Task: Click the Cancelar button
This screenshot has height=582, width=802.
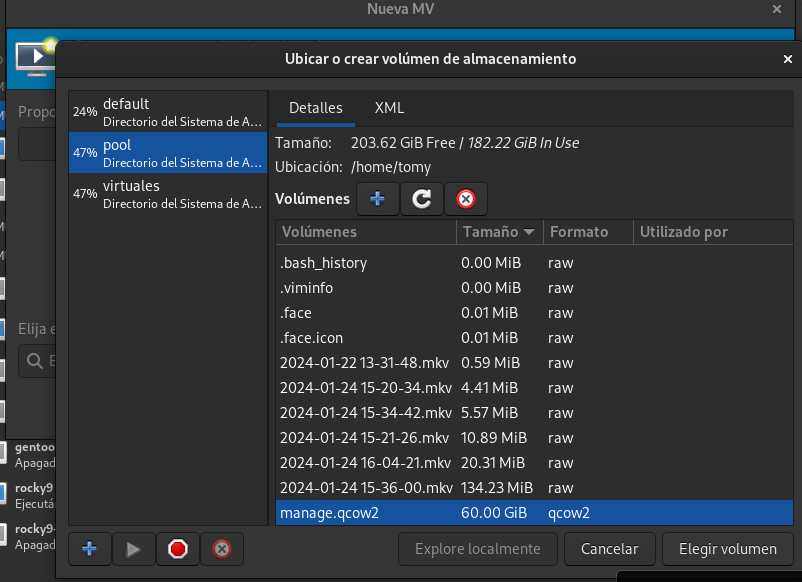Action: [609, 548]
